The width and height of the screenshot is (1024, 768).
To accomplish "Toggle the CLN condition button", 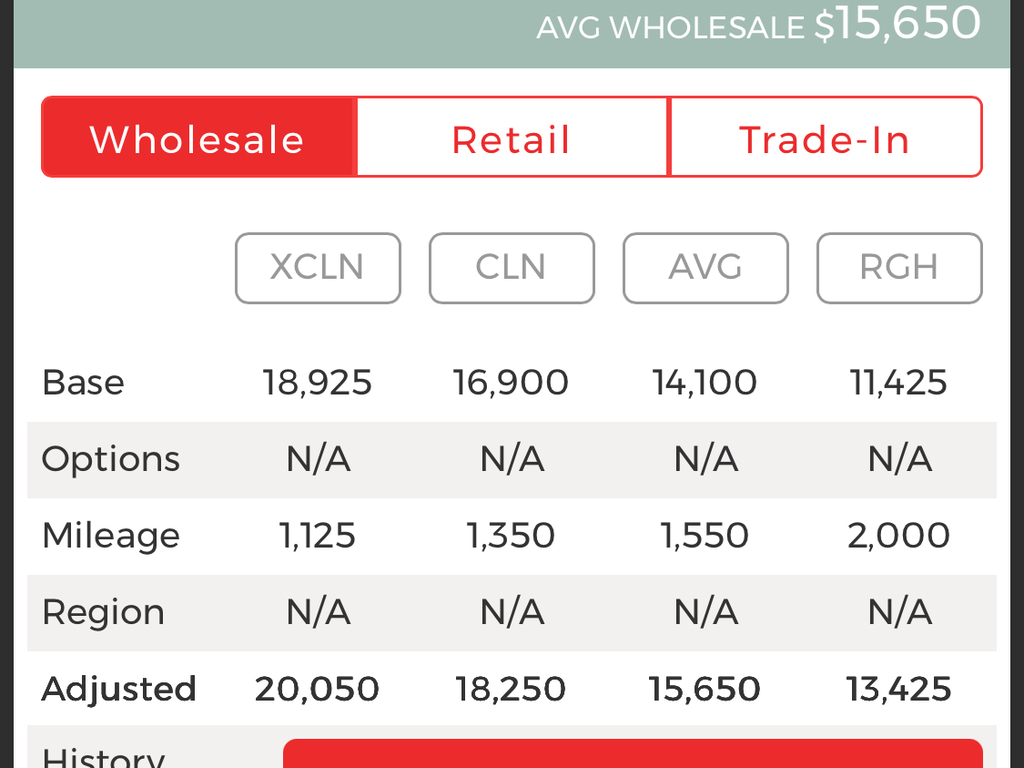I will [511, 268].
